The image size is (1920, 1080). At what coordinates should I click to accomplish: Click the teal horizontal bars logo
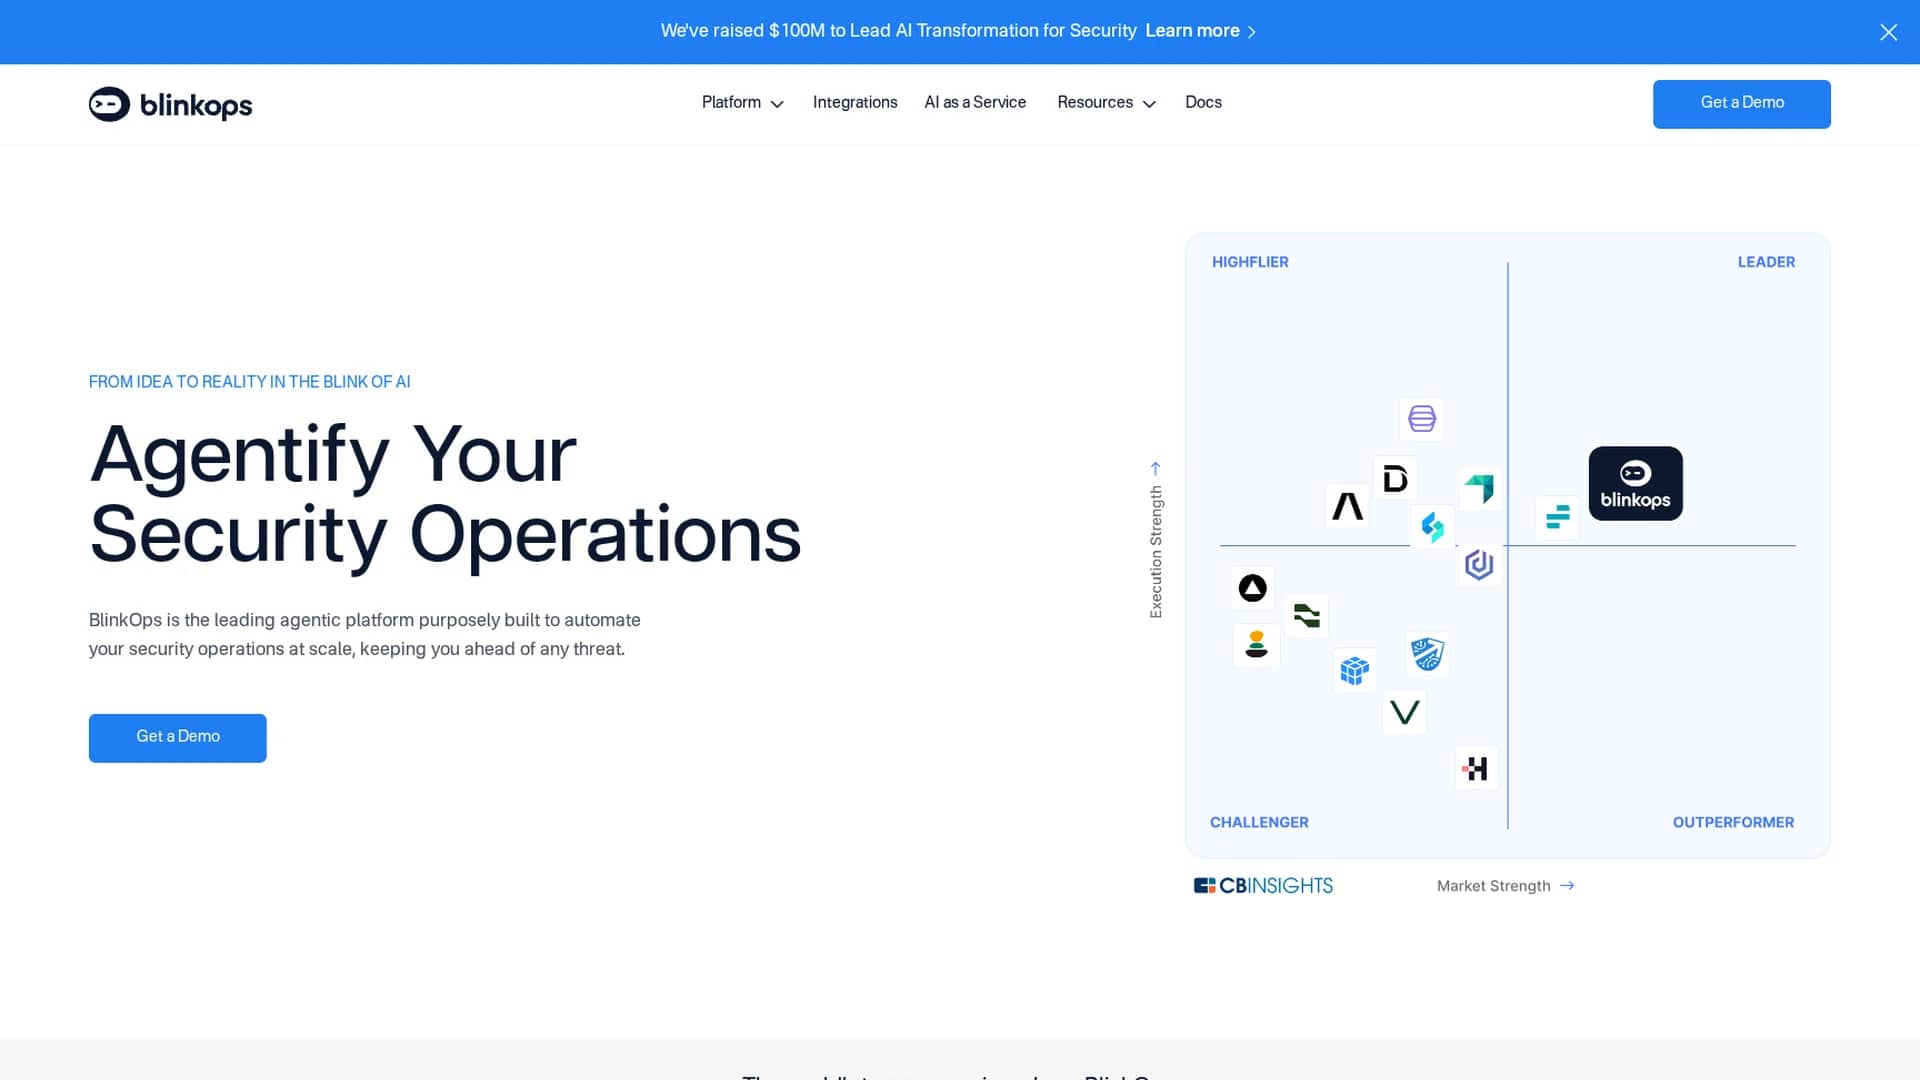[1557, 517]
